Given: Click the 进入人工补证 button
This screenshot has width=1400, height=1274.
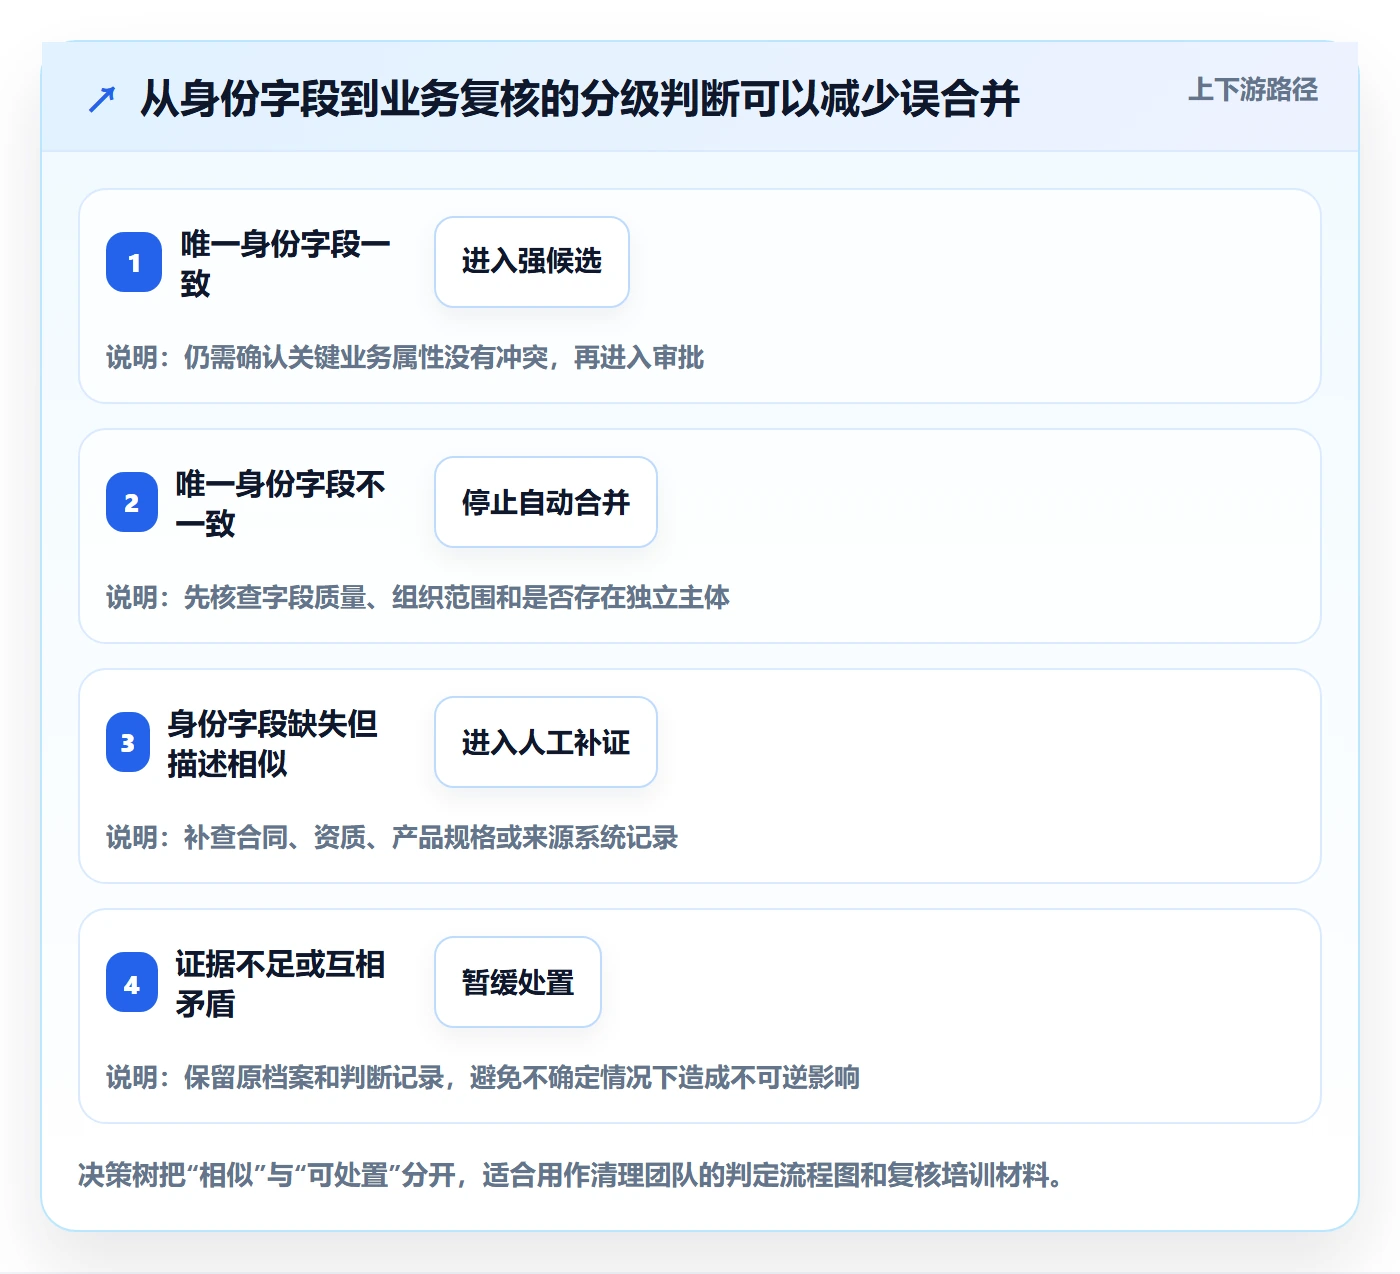Looking at the screenshot, I should coord(546,742).
